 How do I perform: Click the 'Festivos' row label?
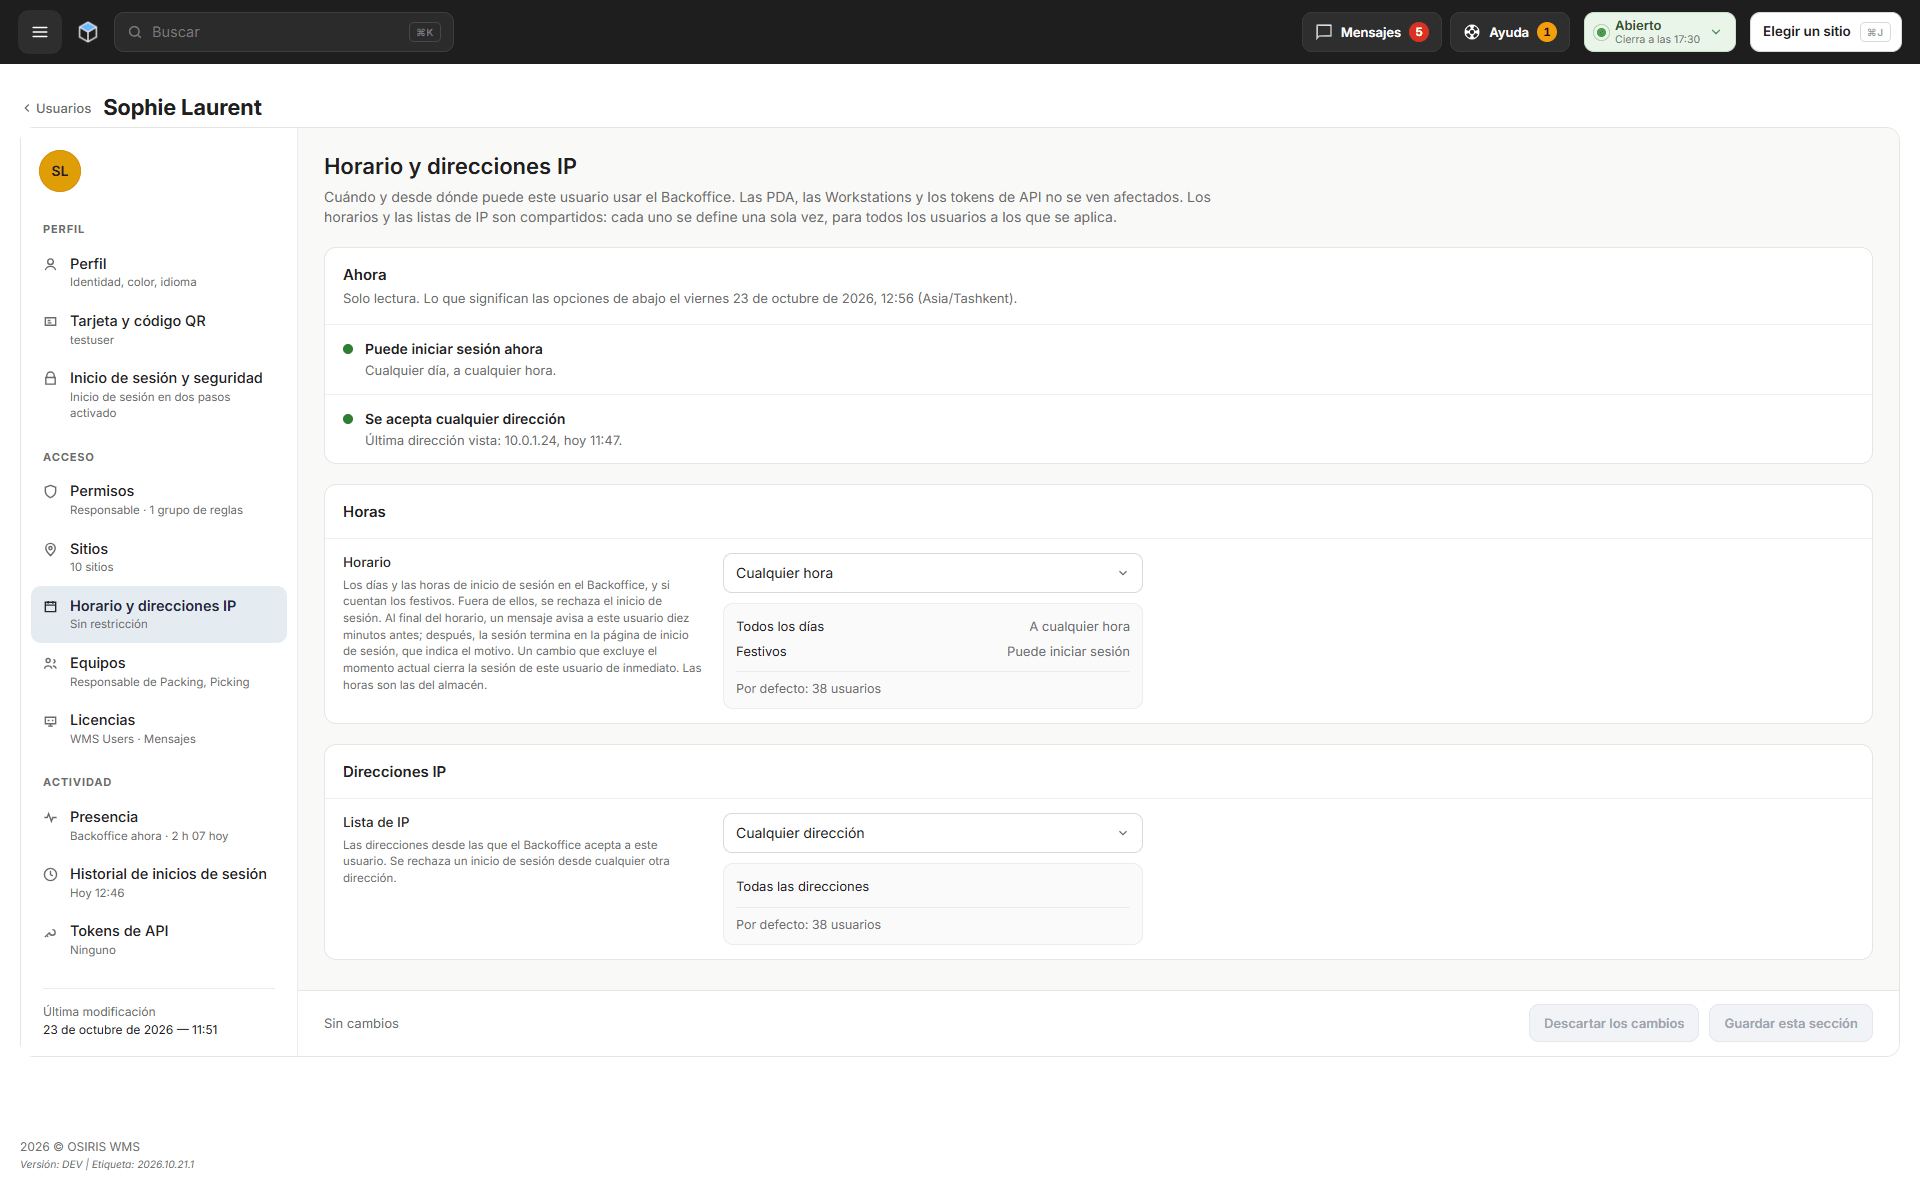coord(761,652)
